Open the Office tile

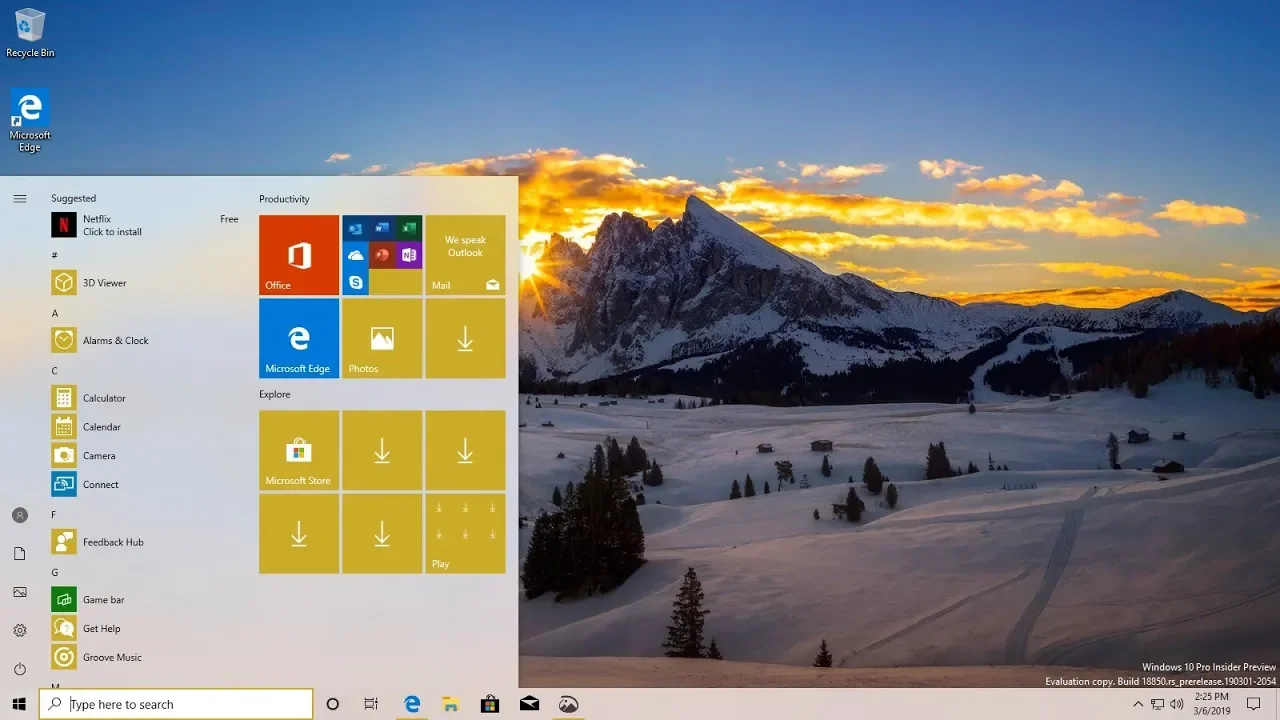[x=299, y=255]
